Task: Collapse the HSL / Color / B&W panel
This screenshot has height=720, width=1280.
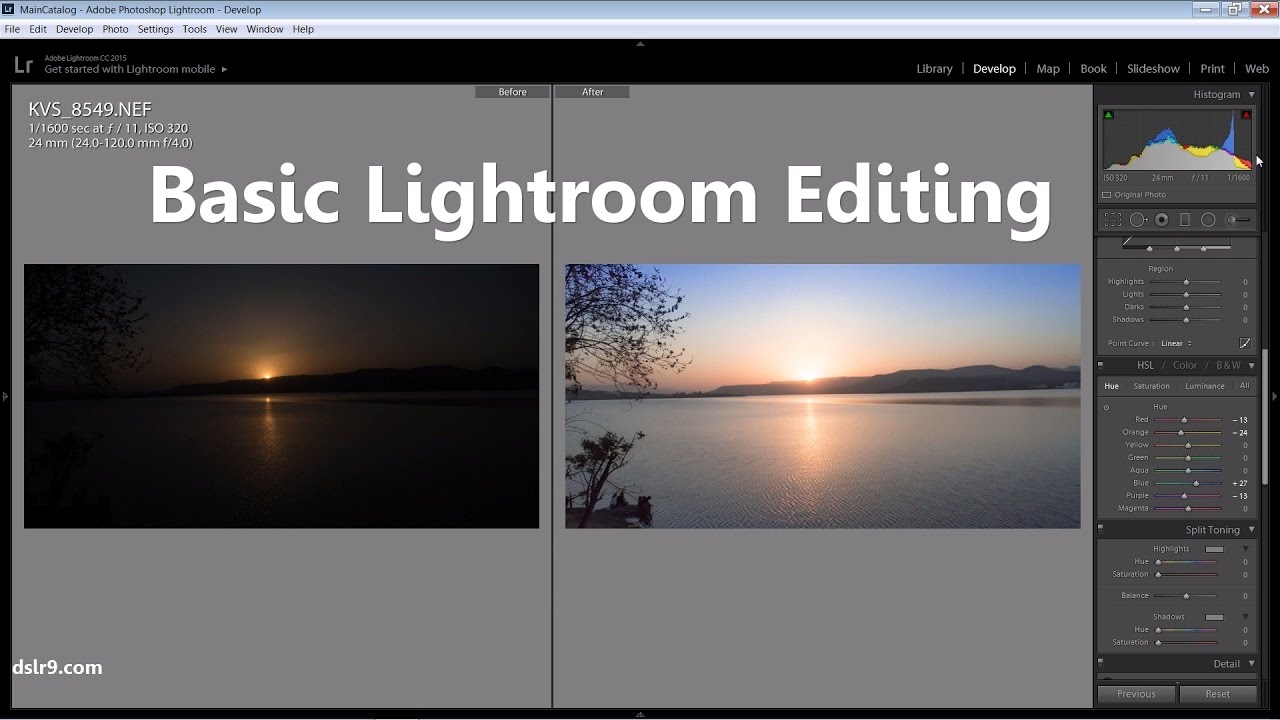Action: click(1251, 366)
